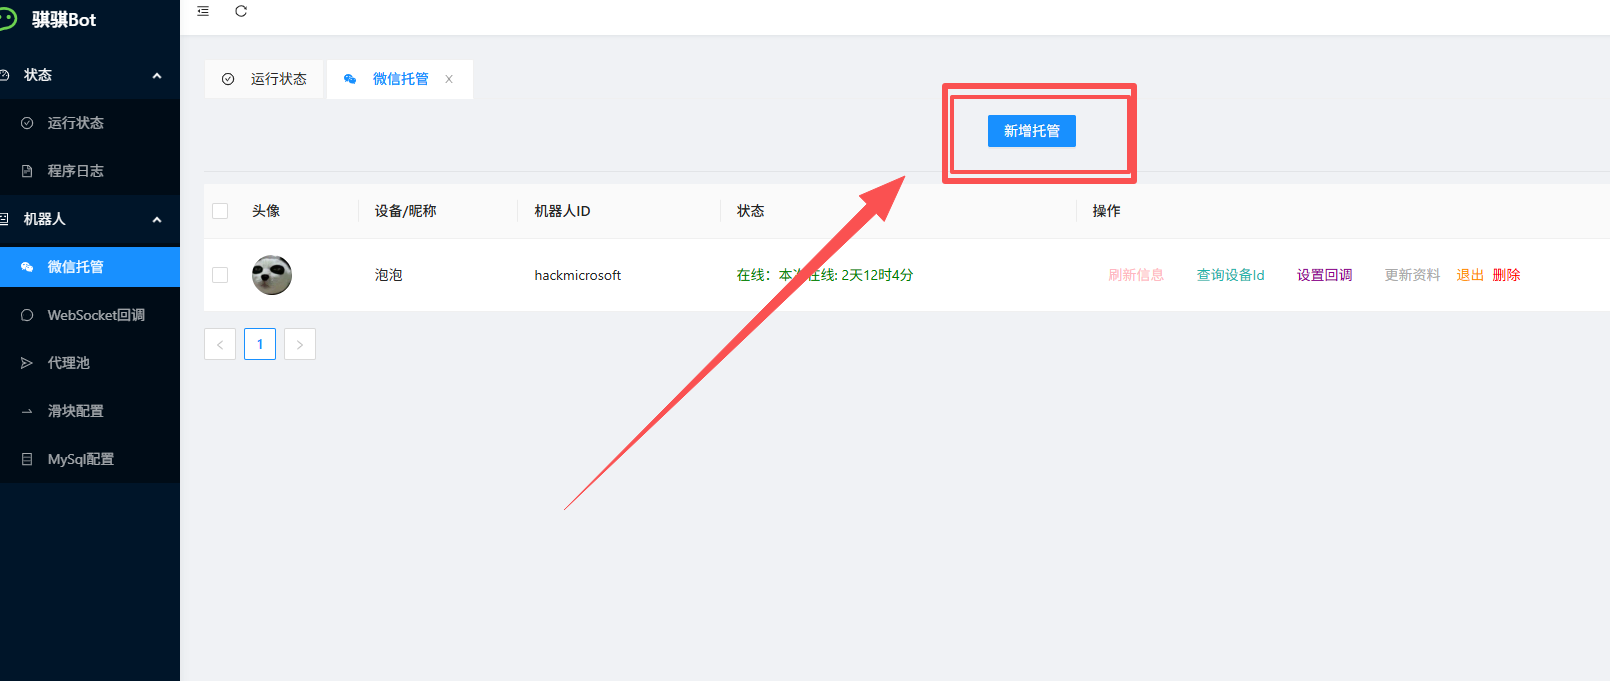The width and height of the screenshot is (1610, 681).
Task: Open WebSocket回调 sidebar item
Action: pos(96,315)
